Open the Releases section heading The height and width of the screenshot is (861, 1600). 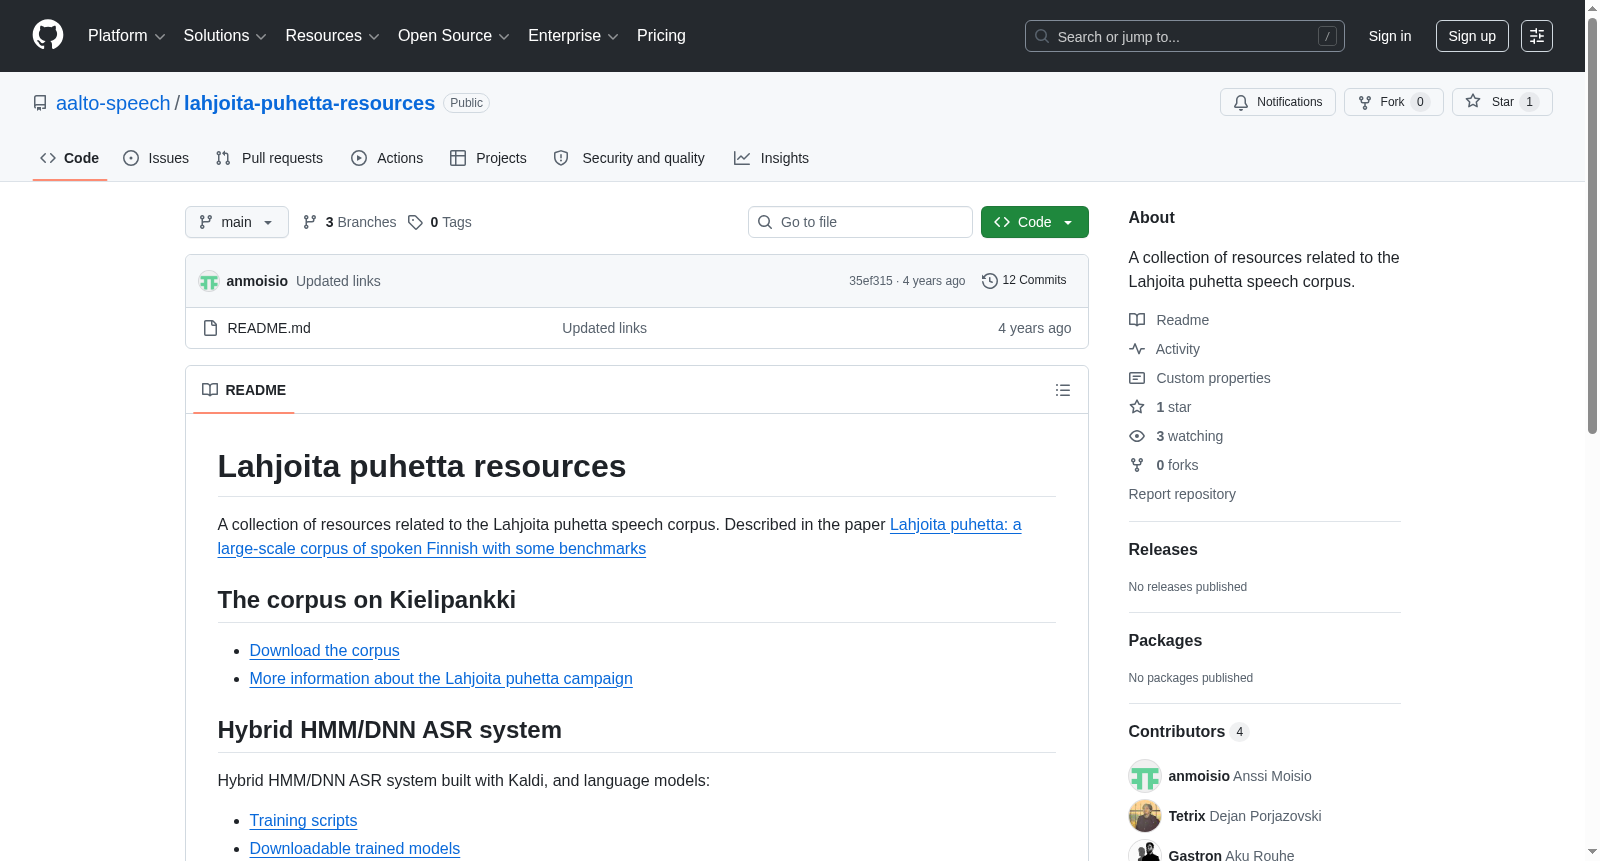click(x=1163, y=549)
